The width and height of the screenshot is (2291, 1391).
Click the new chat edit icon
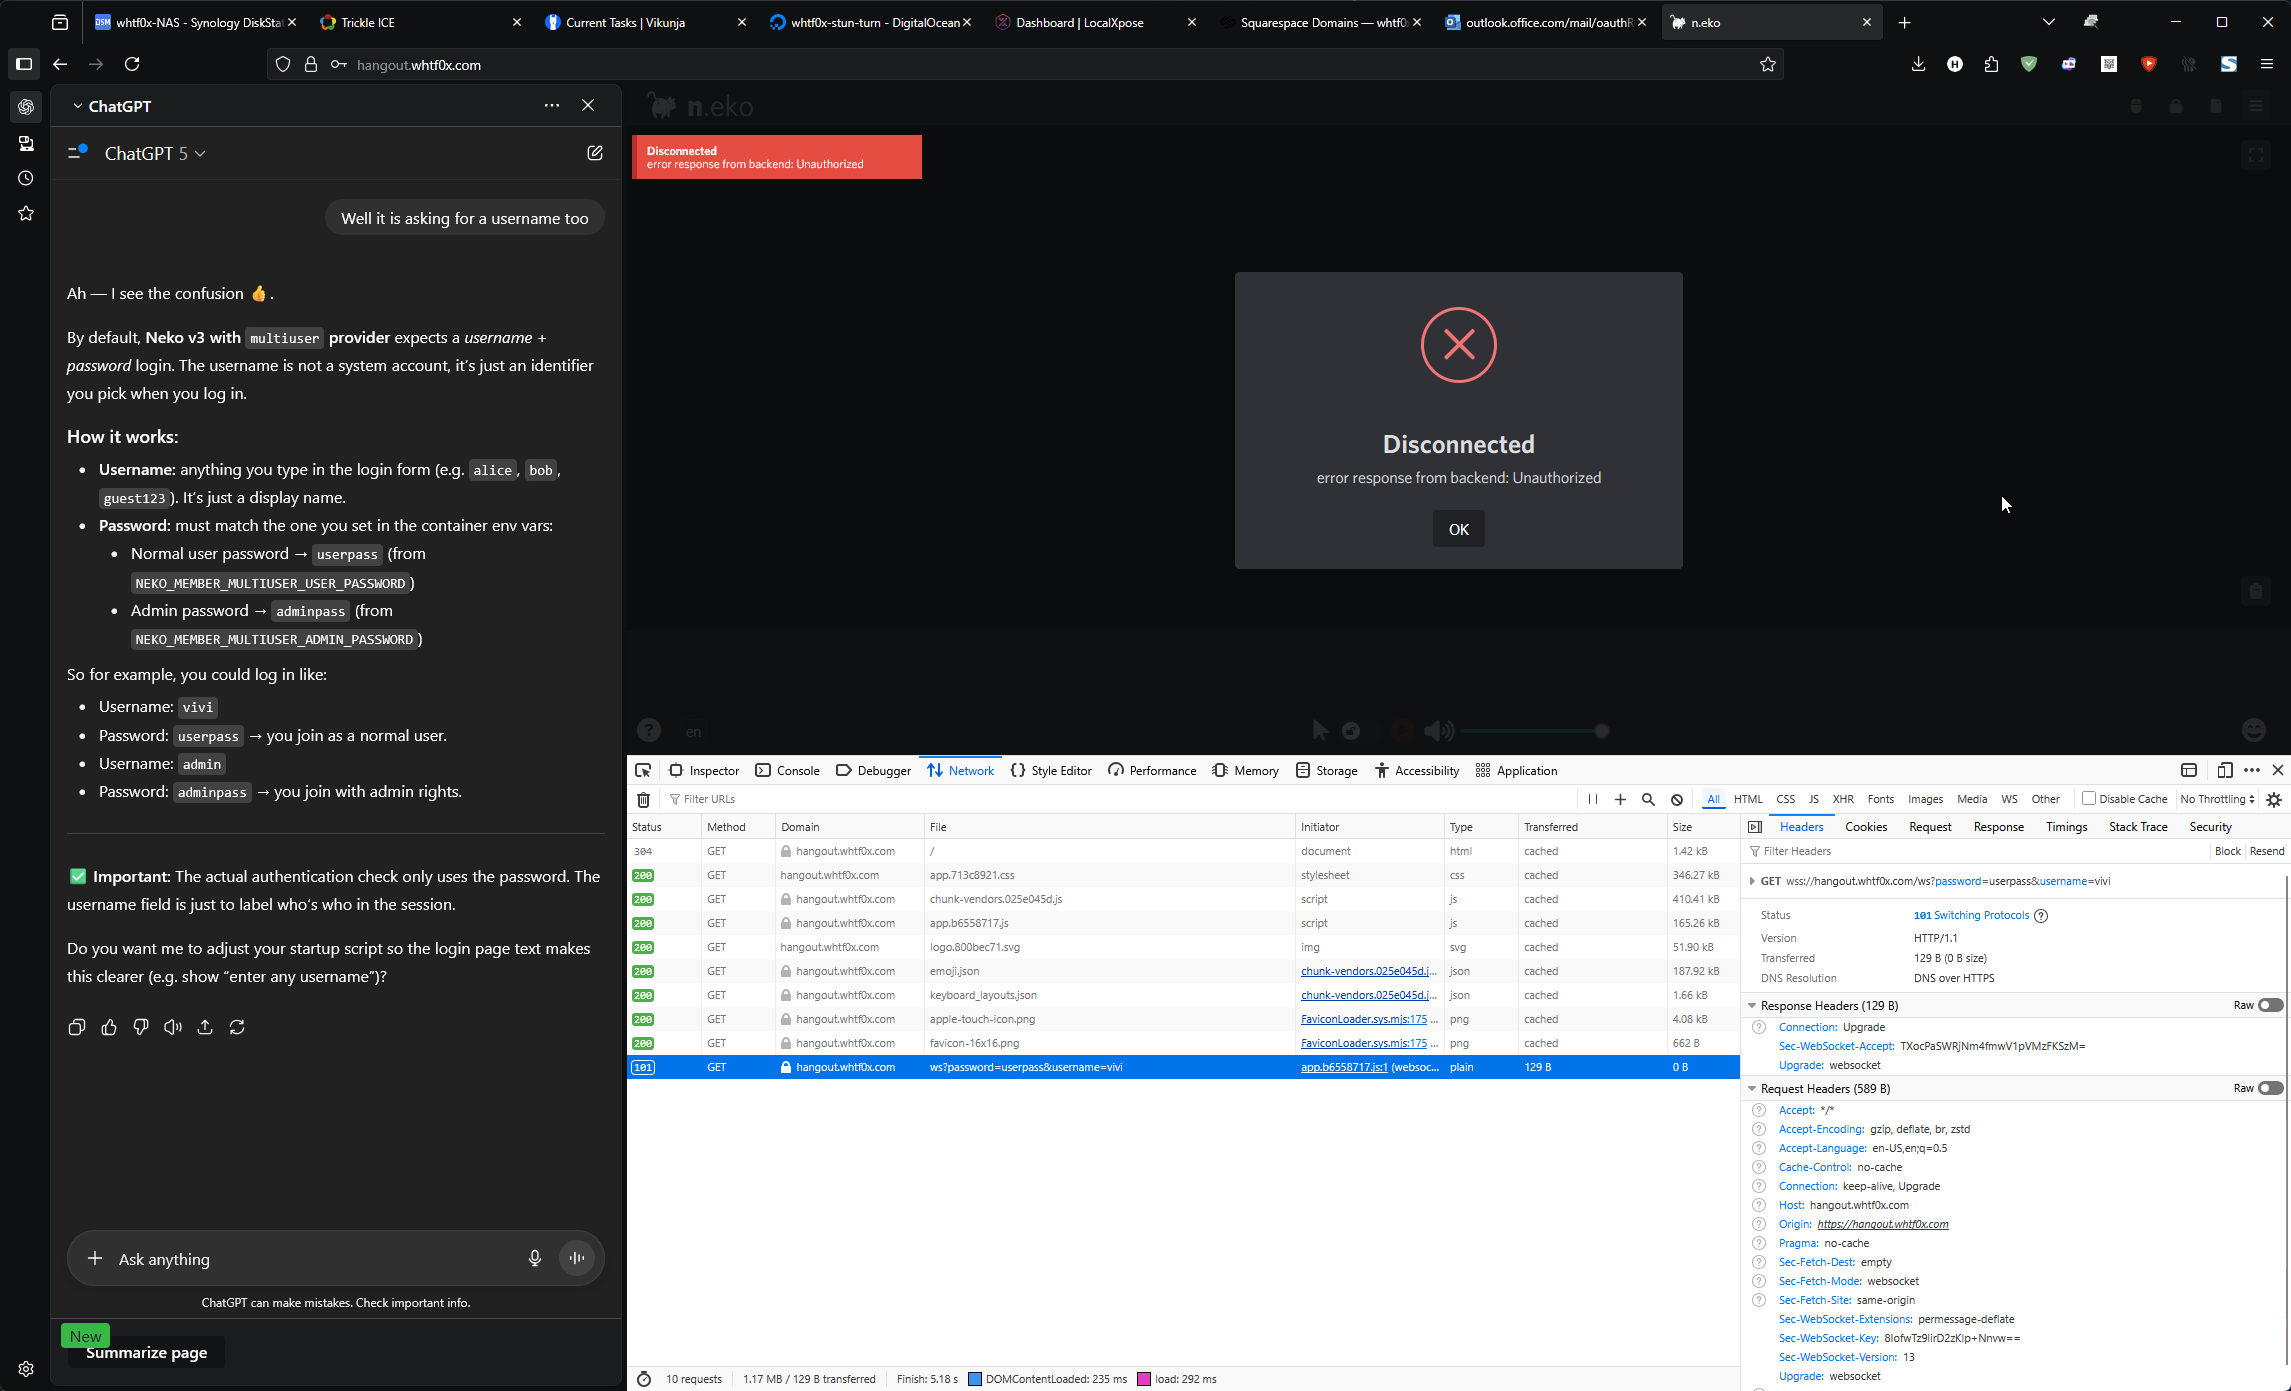tap(595, 153)
